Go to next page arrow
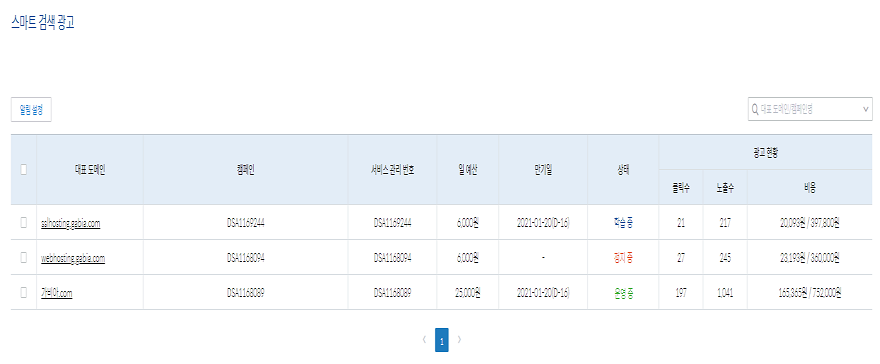Viewport: 880px width, 364px height. [x=459, y=340]
